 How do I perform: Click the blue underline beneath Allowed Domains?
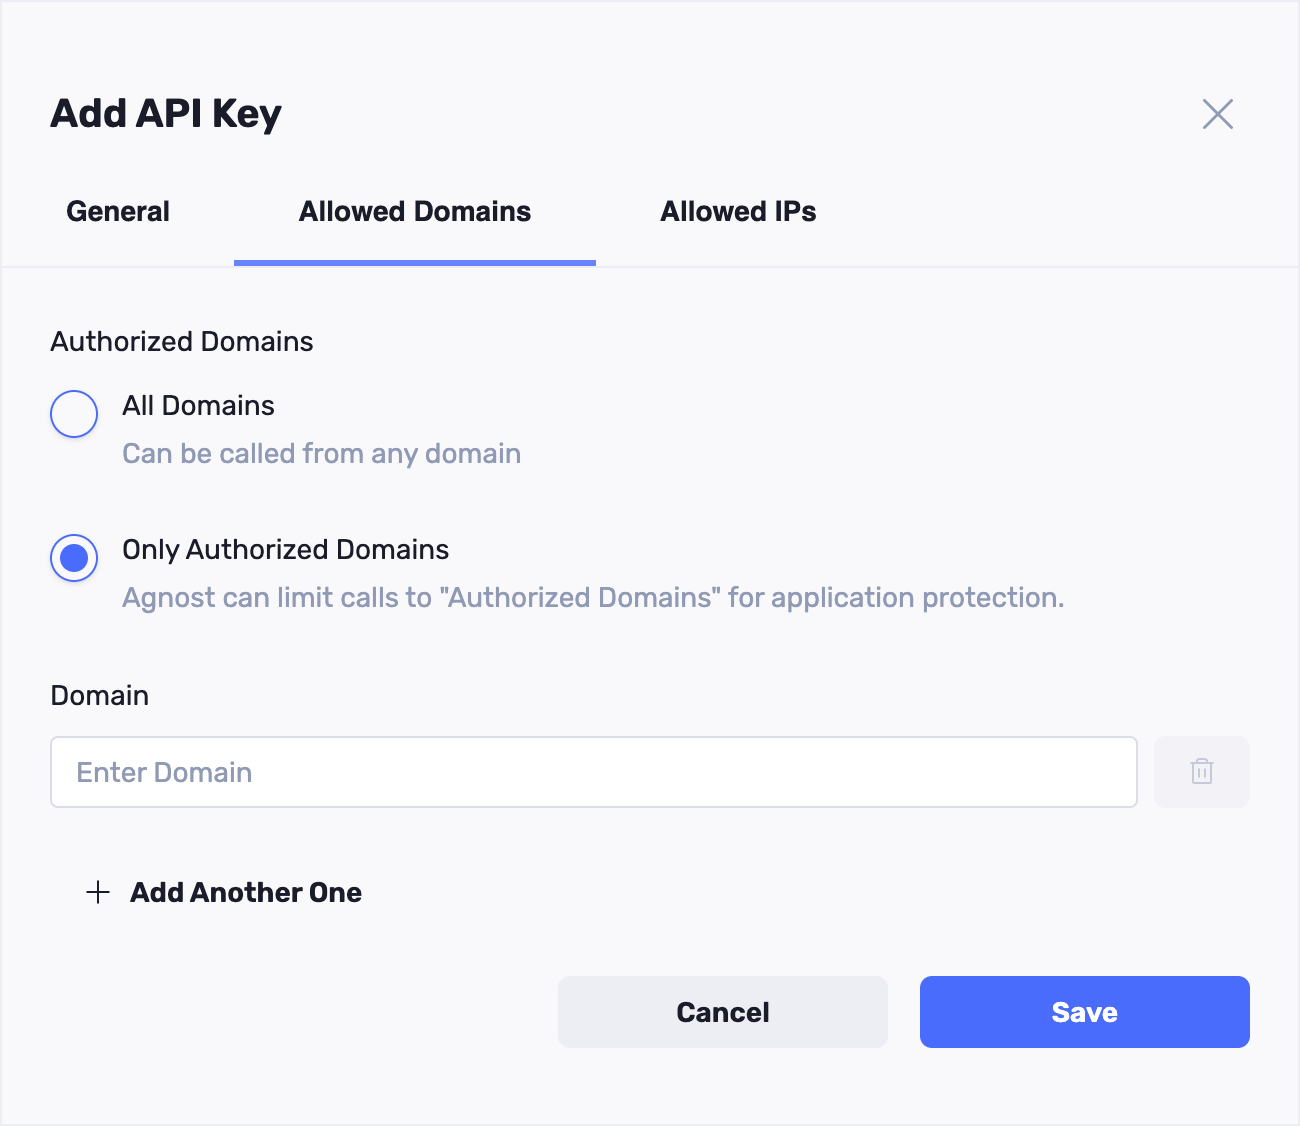click(x=415, y=263)
